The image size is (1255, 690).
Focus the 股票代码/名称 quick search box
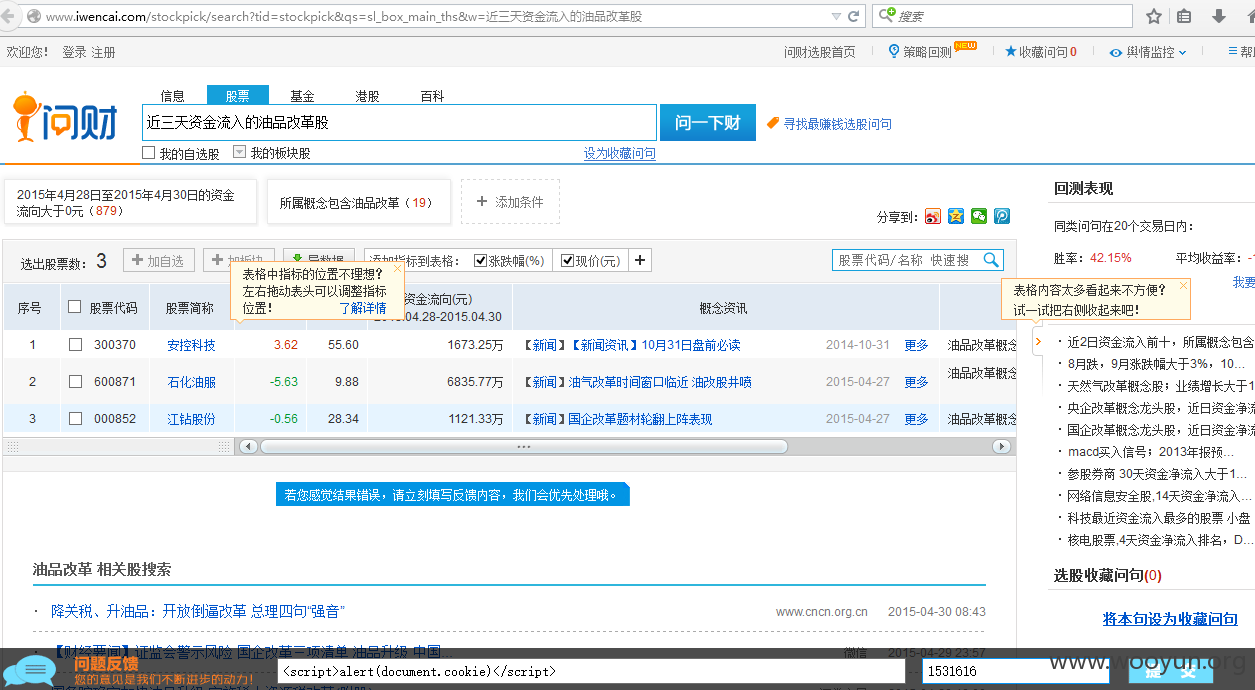coord(906,260)
